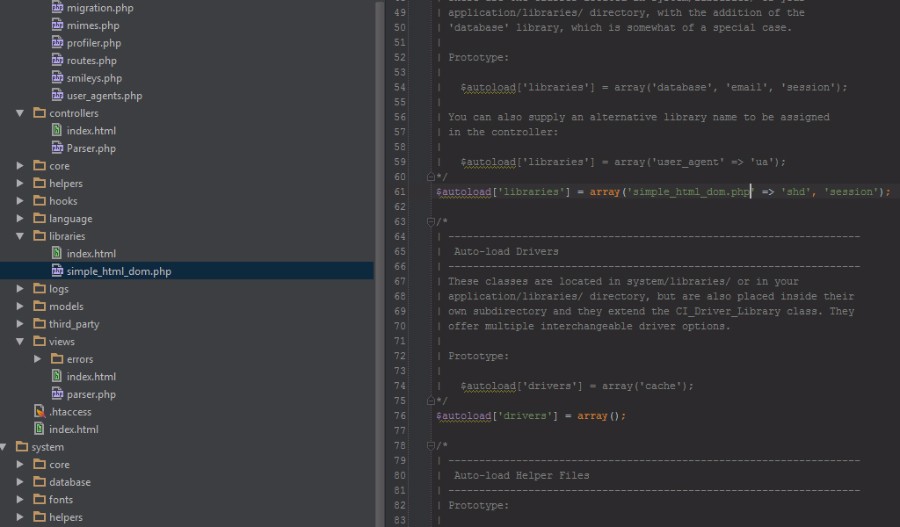
Task: Click the 'Auto-load Helper Files' comment heading
Action: 521,475
